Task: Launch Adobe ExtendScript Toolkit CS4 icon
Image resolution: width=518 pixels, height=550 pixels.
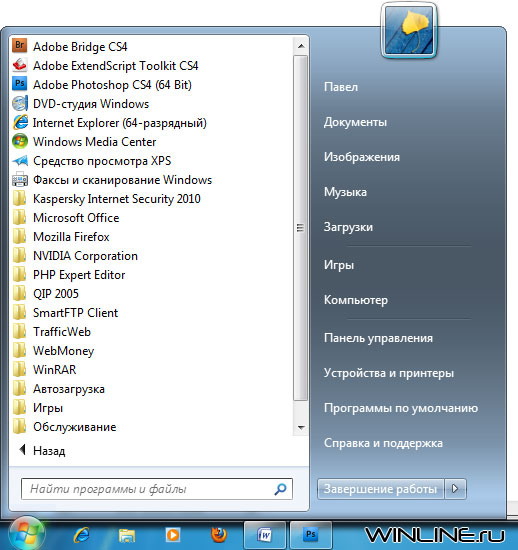Action: 20,65
